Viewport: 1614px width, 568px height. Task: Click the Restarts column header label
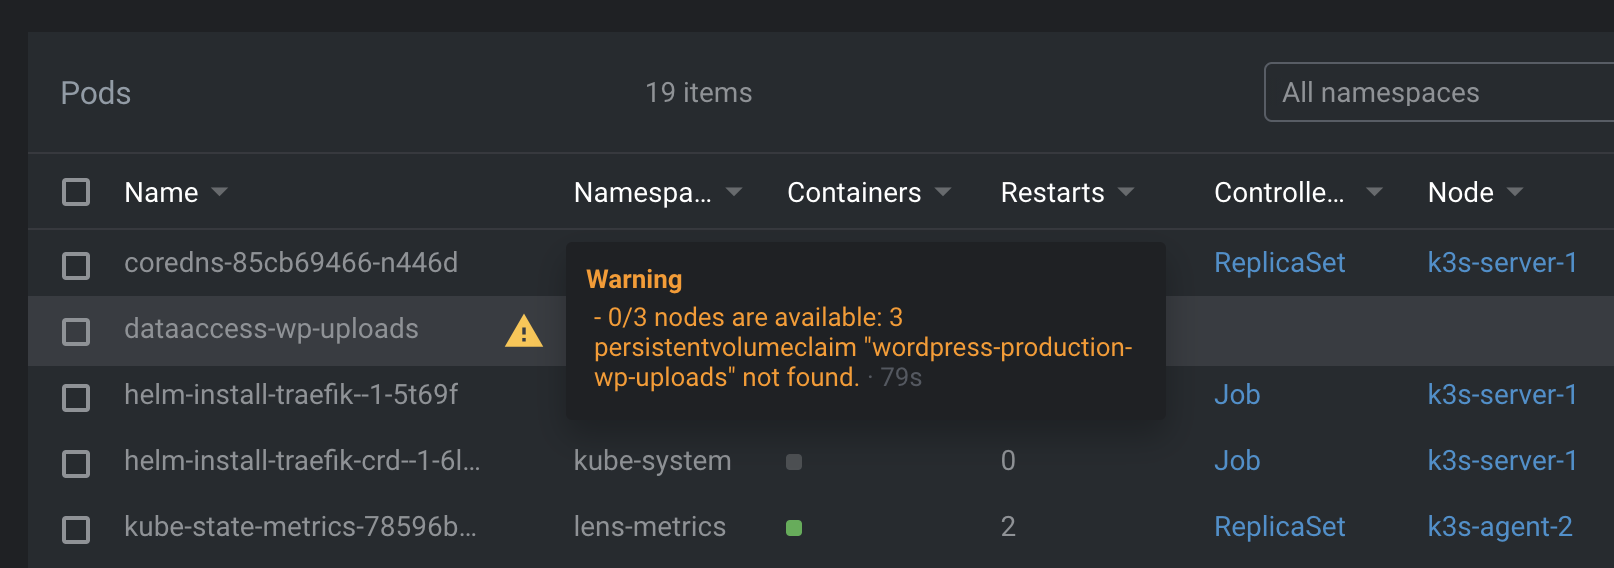1052,192
